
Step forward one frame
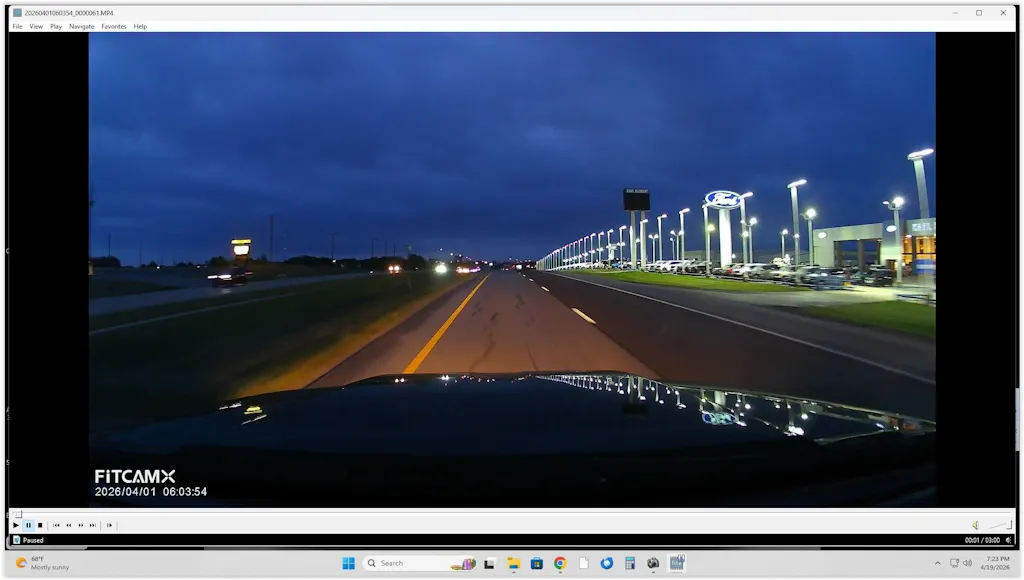[x=109, y=525]
